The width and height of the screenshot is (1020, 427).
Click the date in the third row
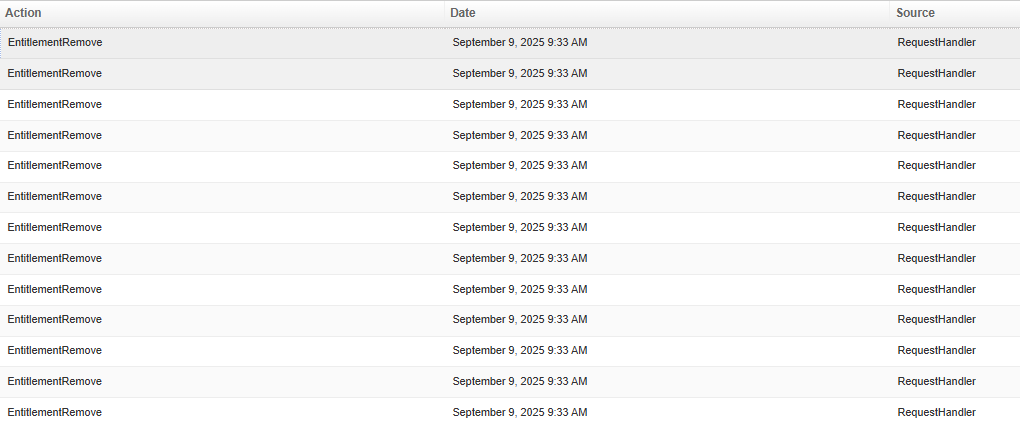(x=519, y=104)
